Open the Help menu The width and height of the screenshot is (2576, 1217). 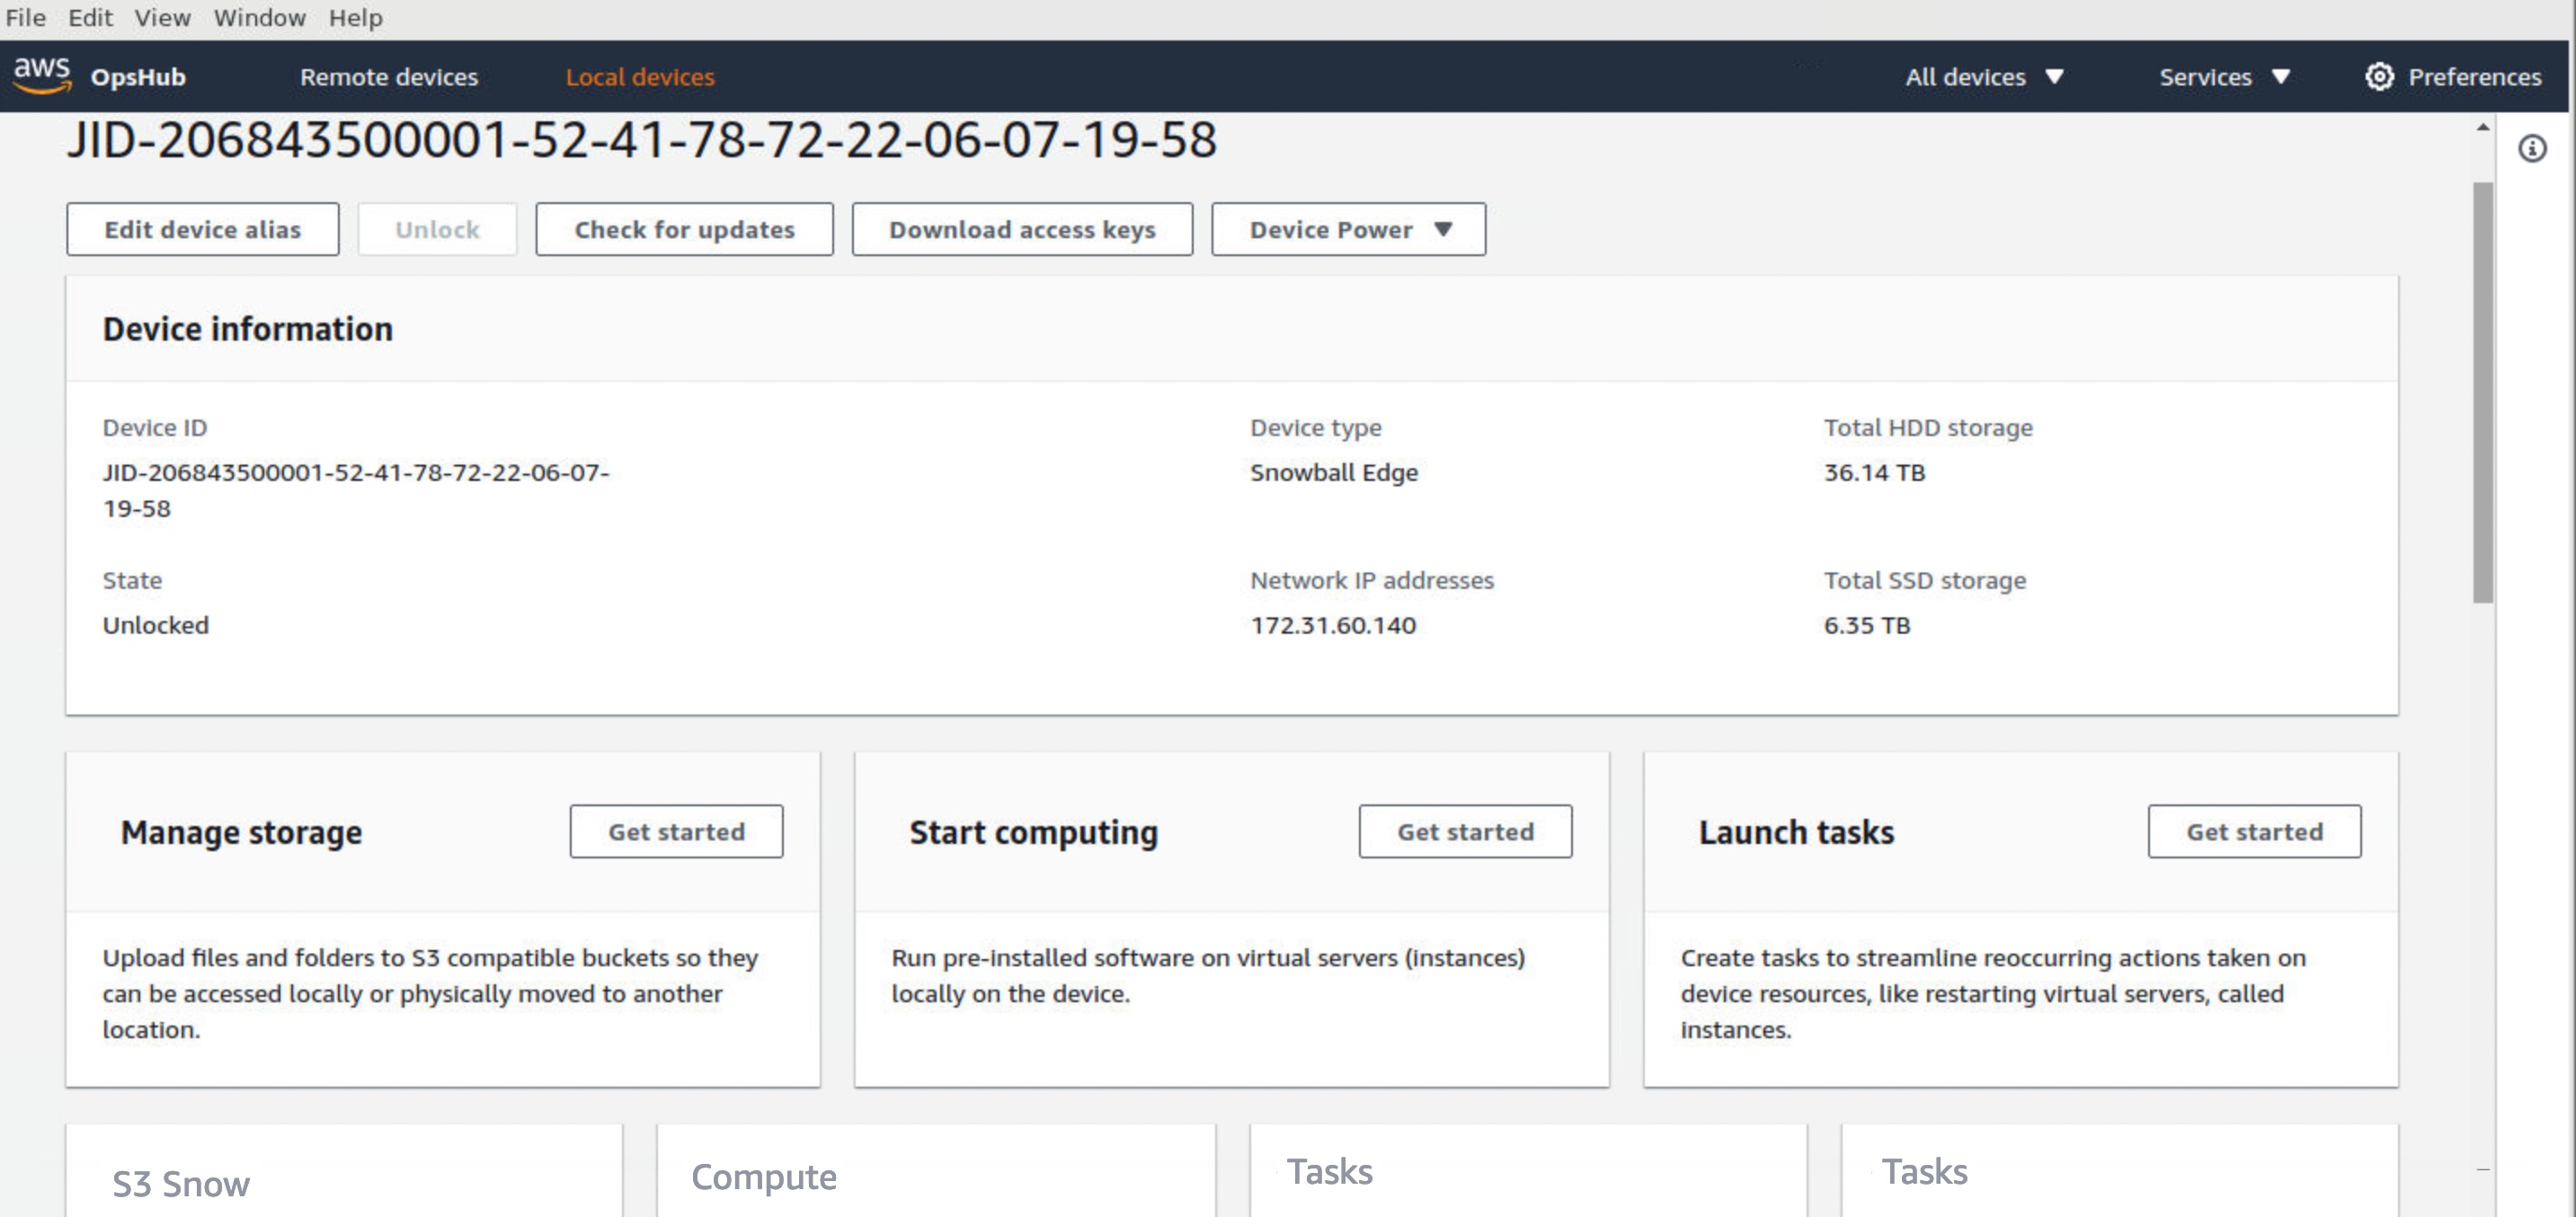355,18
